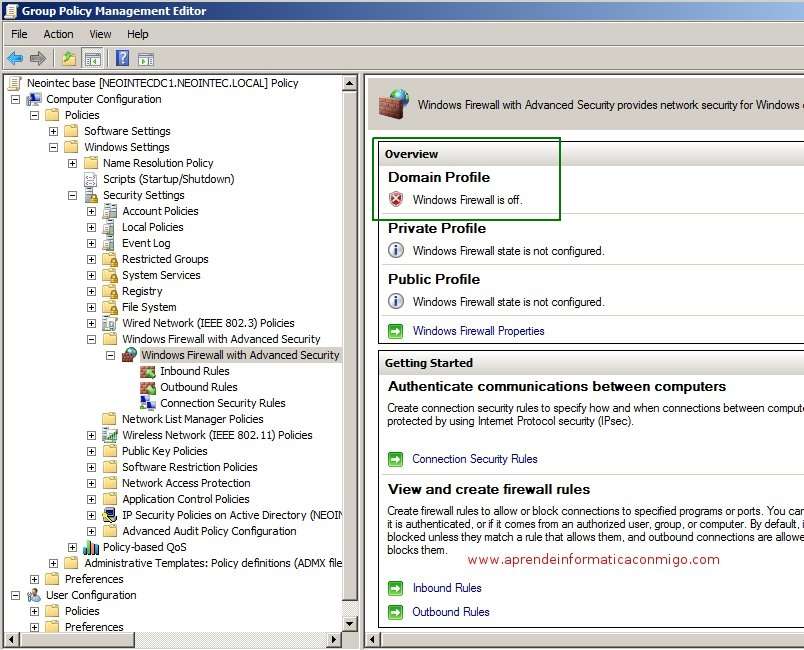Click the Policy-based QoS chart icon

pyautogui.click(x=91, y=547)
